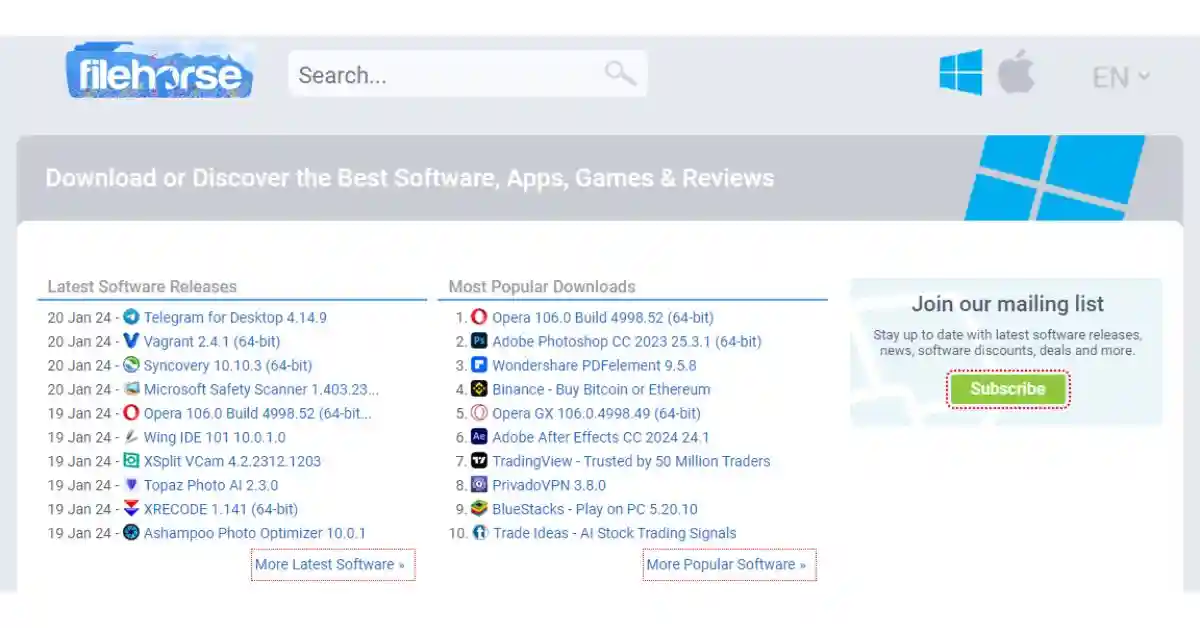
Task: Click the Adobe Photoshop CC icon
Action: pyautogui.click(x=479, y=341)
